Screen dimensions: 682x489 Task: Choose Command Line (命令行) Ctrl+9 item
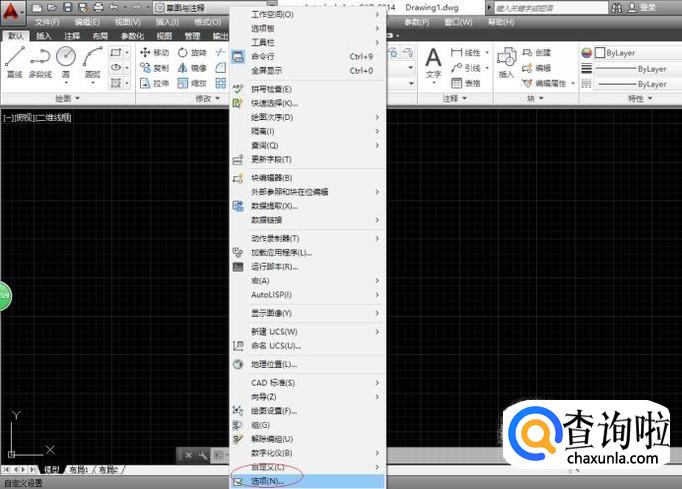click(x=308, y=56)
